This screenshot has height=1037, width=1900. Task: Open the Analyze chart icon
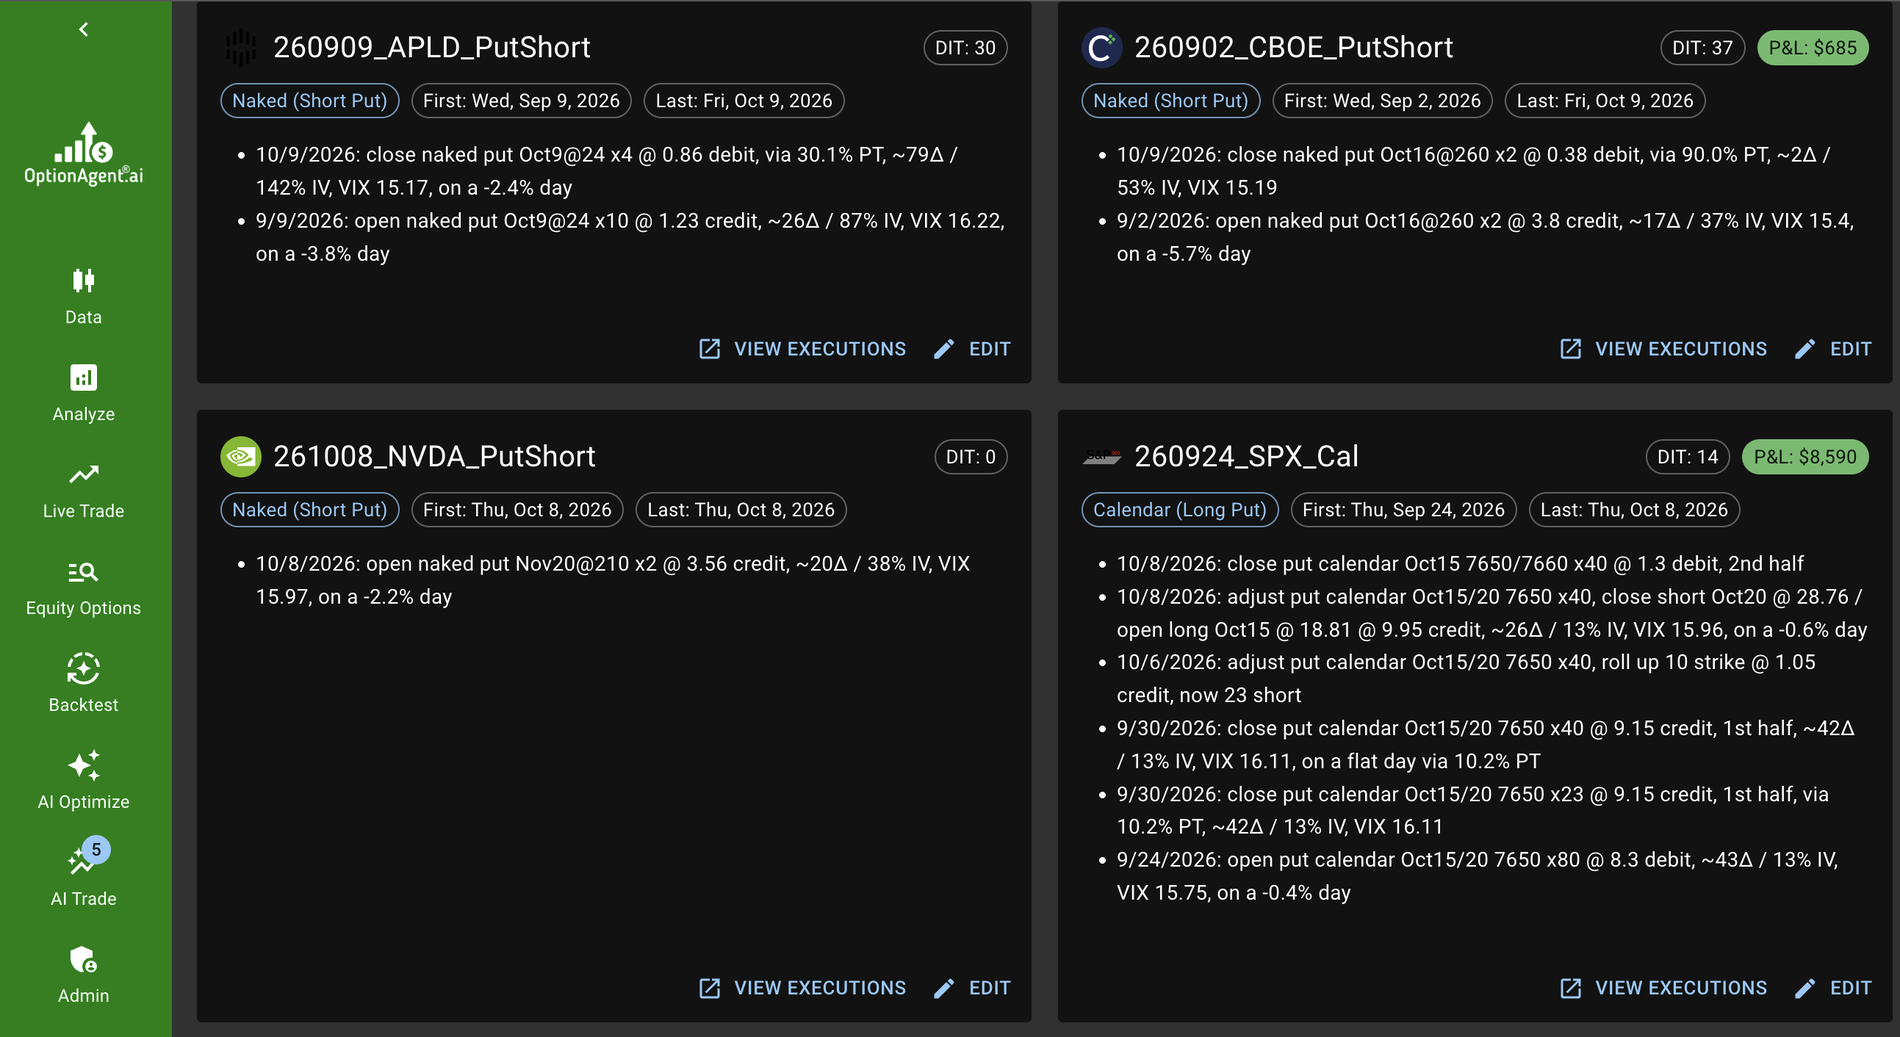[x=84, y=378]
